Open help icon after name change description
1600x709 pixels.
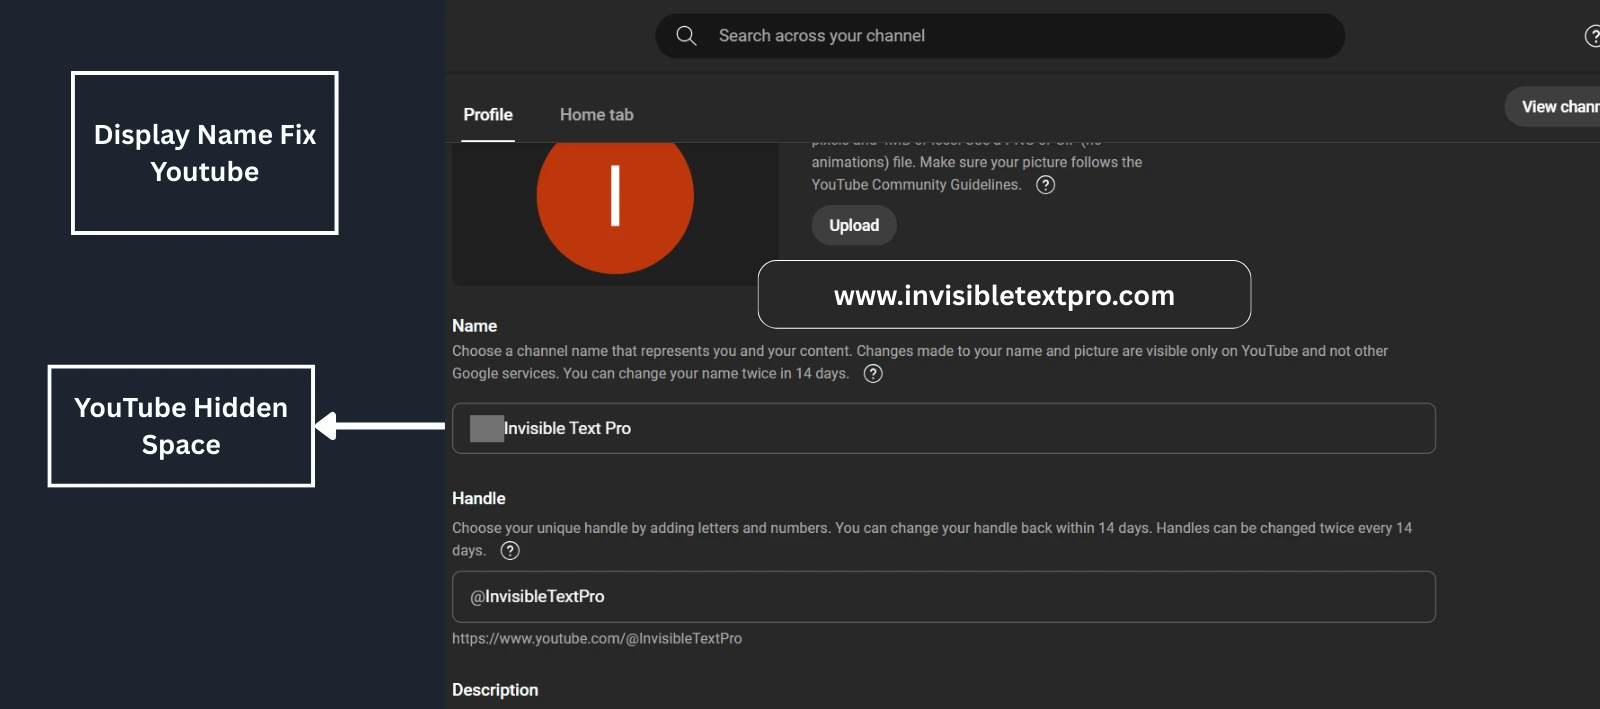(873, 374)
